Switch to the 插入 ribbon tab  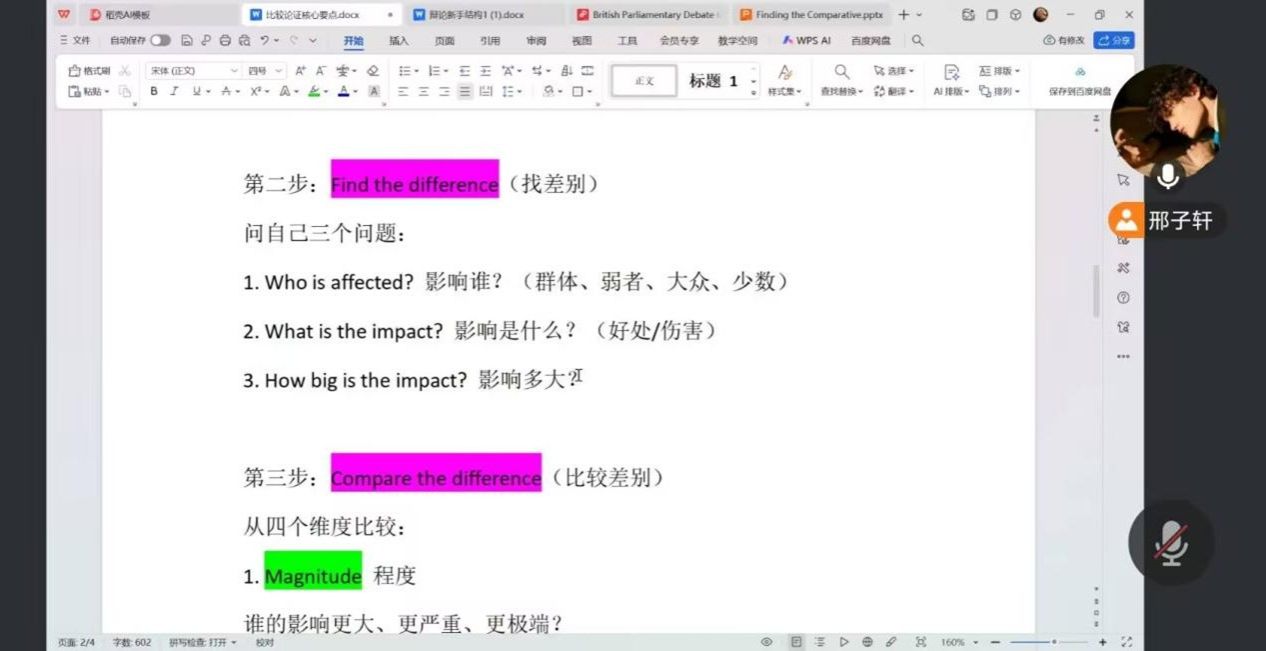coord(399,41)
